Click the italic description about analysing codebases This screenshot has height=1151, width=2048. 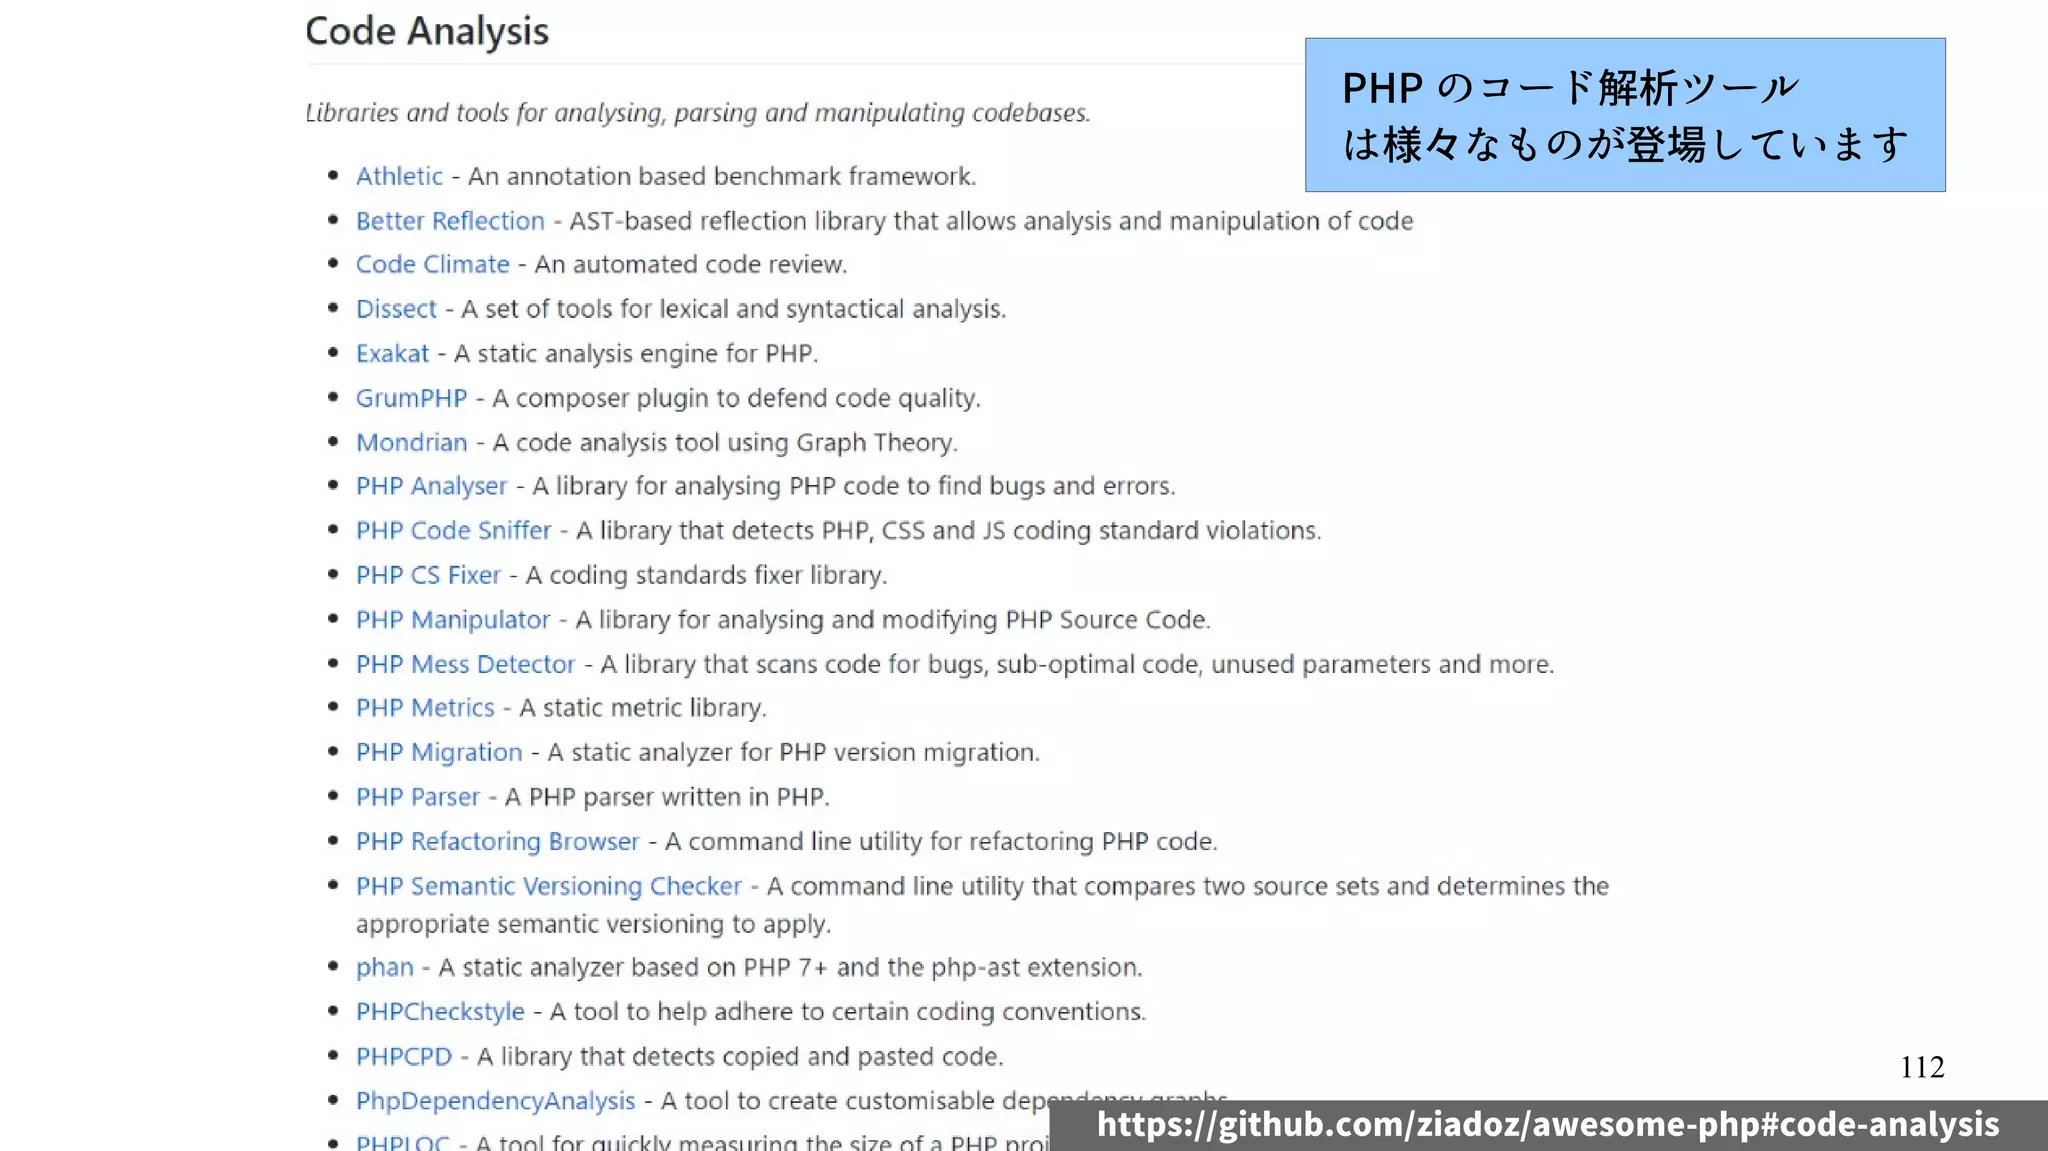coord(698,112)
